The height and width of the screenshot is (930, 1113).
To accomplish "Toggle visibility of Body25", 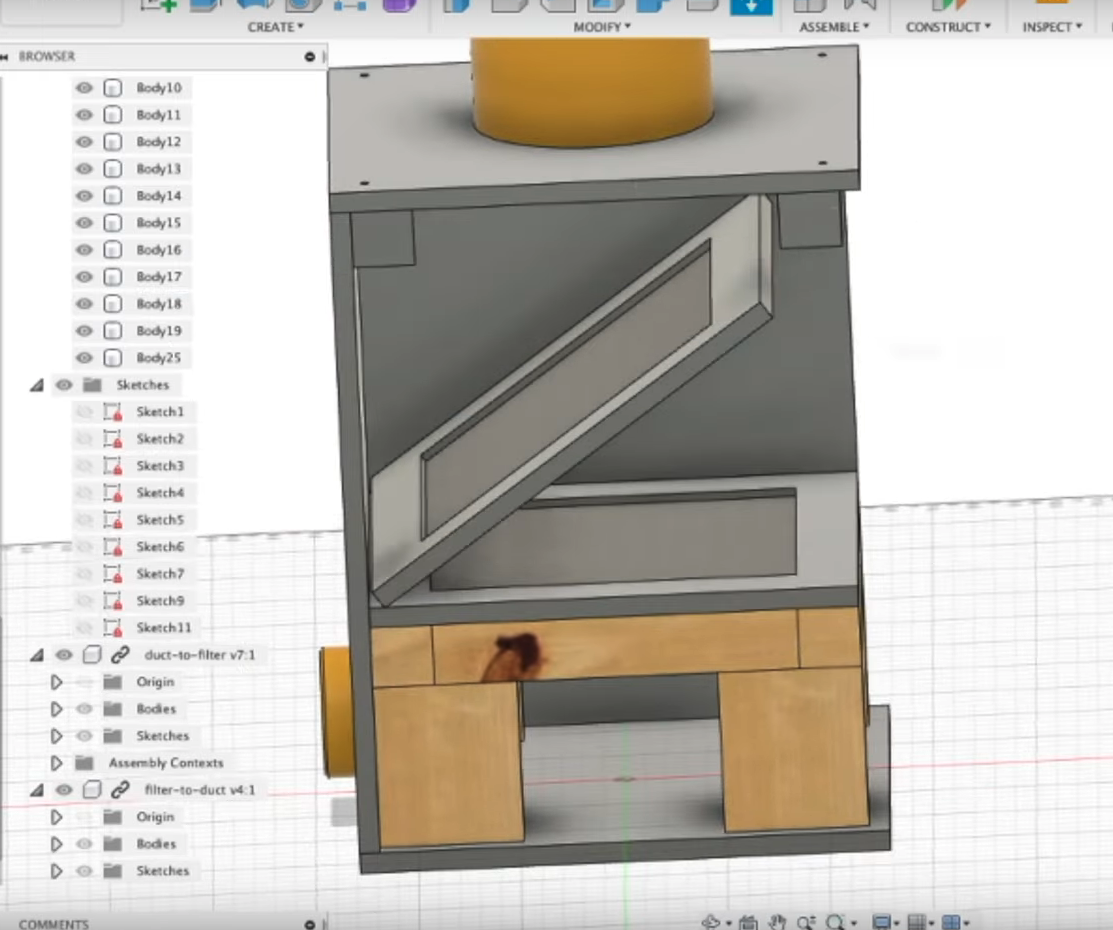I will pos(84,357).
